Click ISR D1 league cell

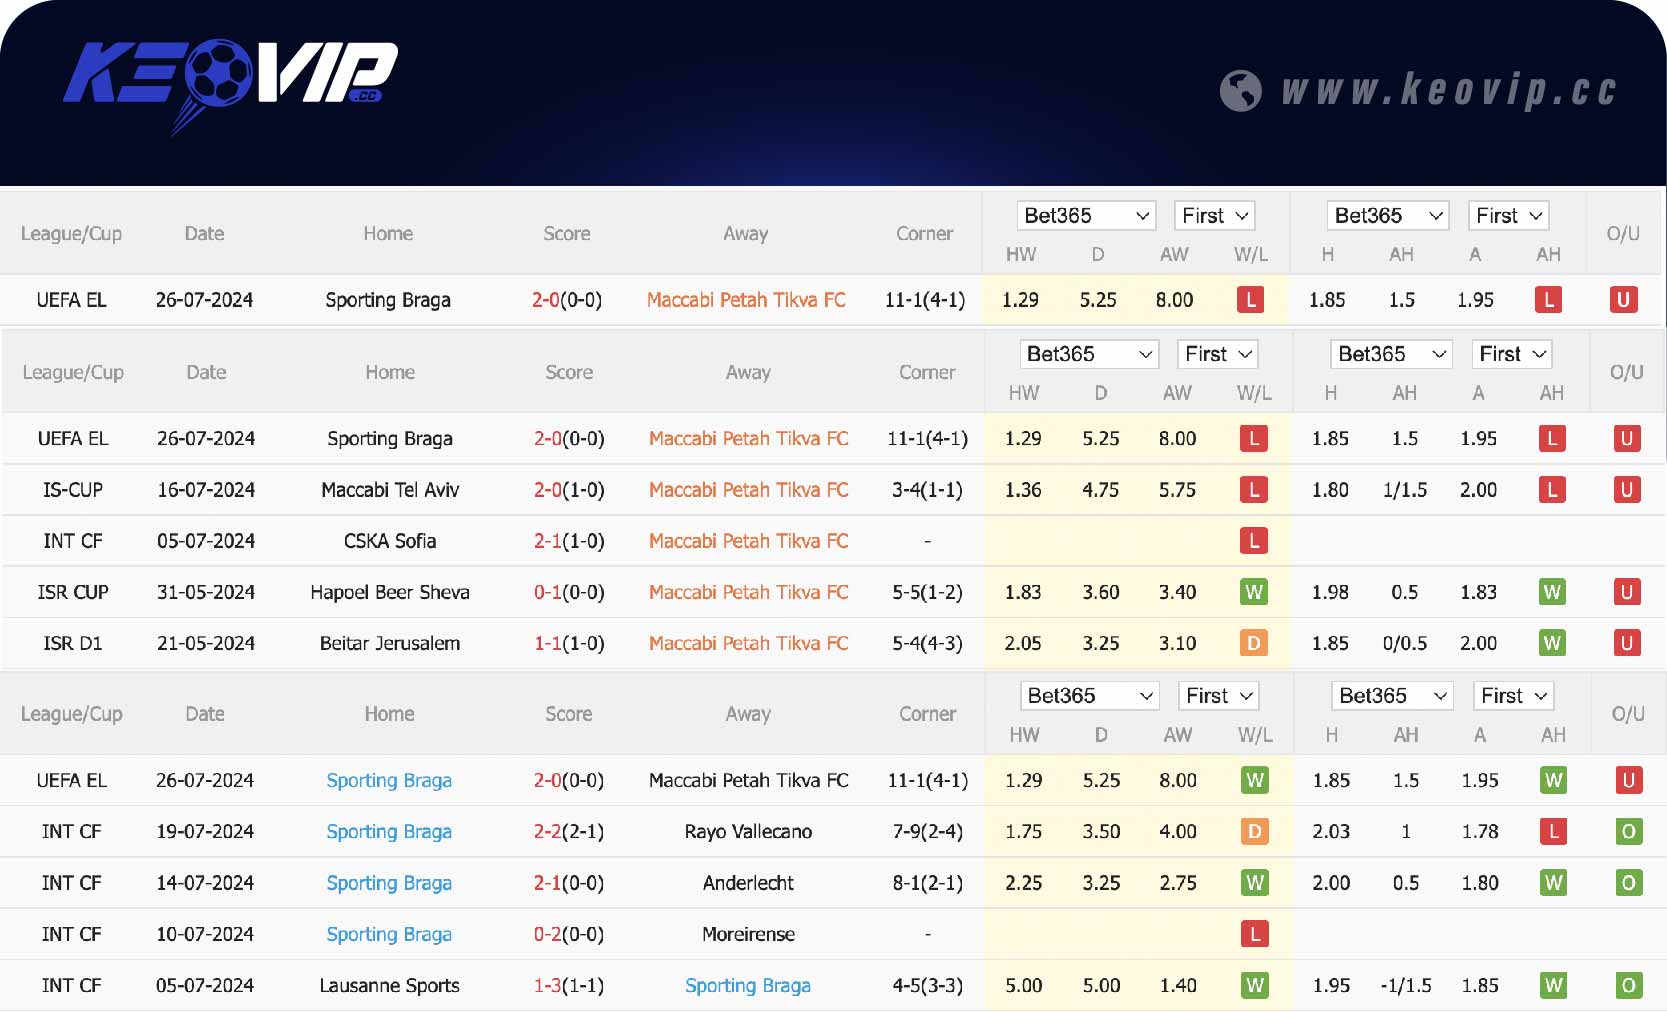(x=73, y=643)
